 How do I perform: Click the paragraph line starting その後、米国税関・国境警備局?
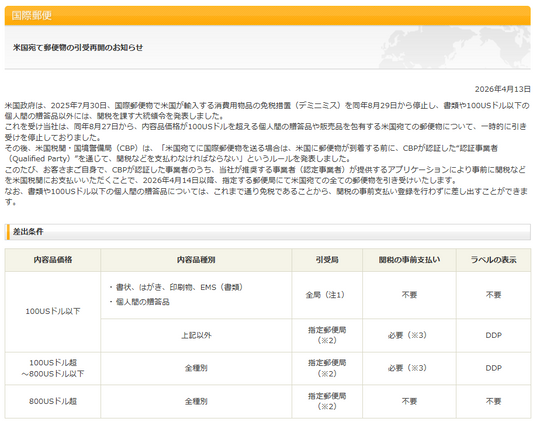coord(251,149)
